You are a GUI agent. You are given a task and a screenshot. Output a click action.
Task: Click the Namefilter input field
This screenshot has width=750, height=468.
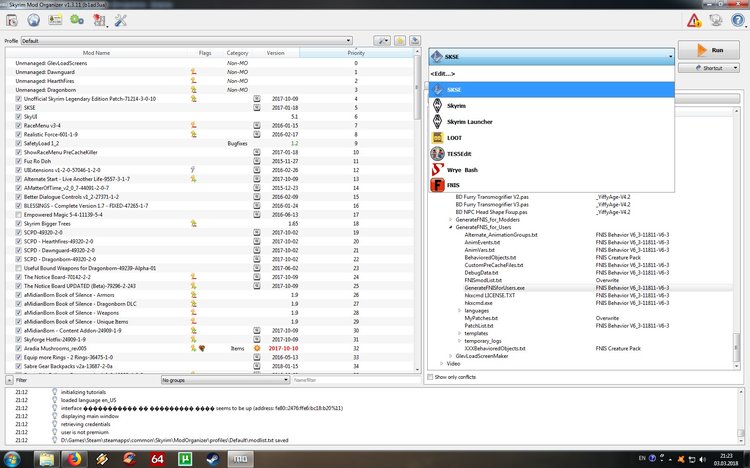pos(355,380)
